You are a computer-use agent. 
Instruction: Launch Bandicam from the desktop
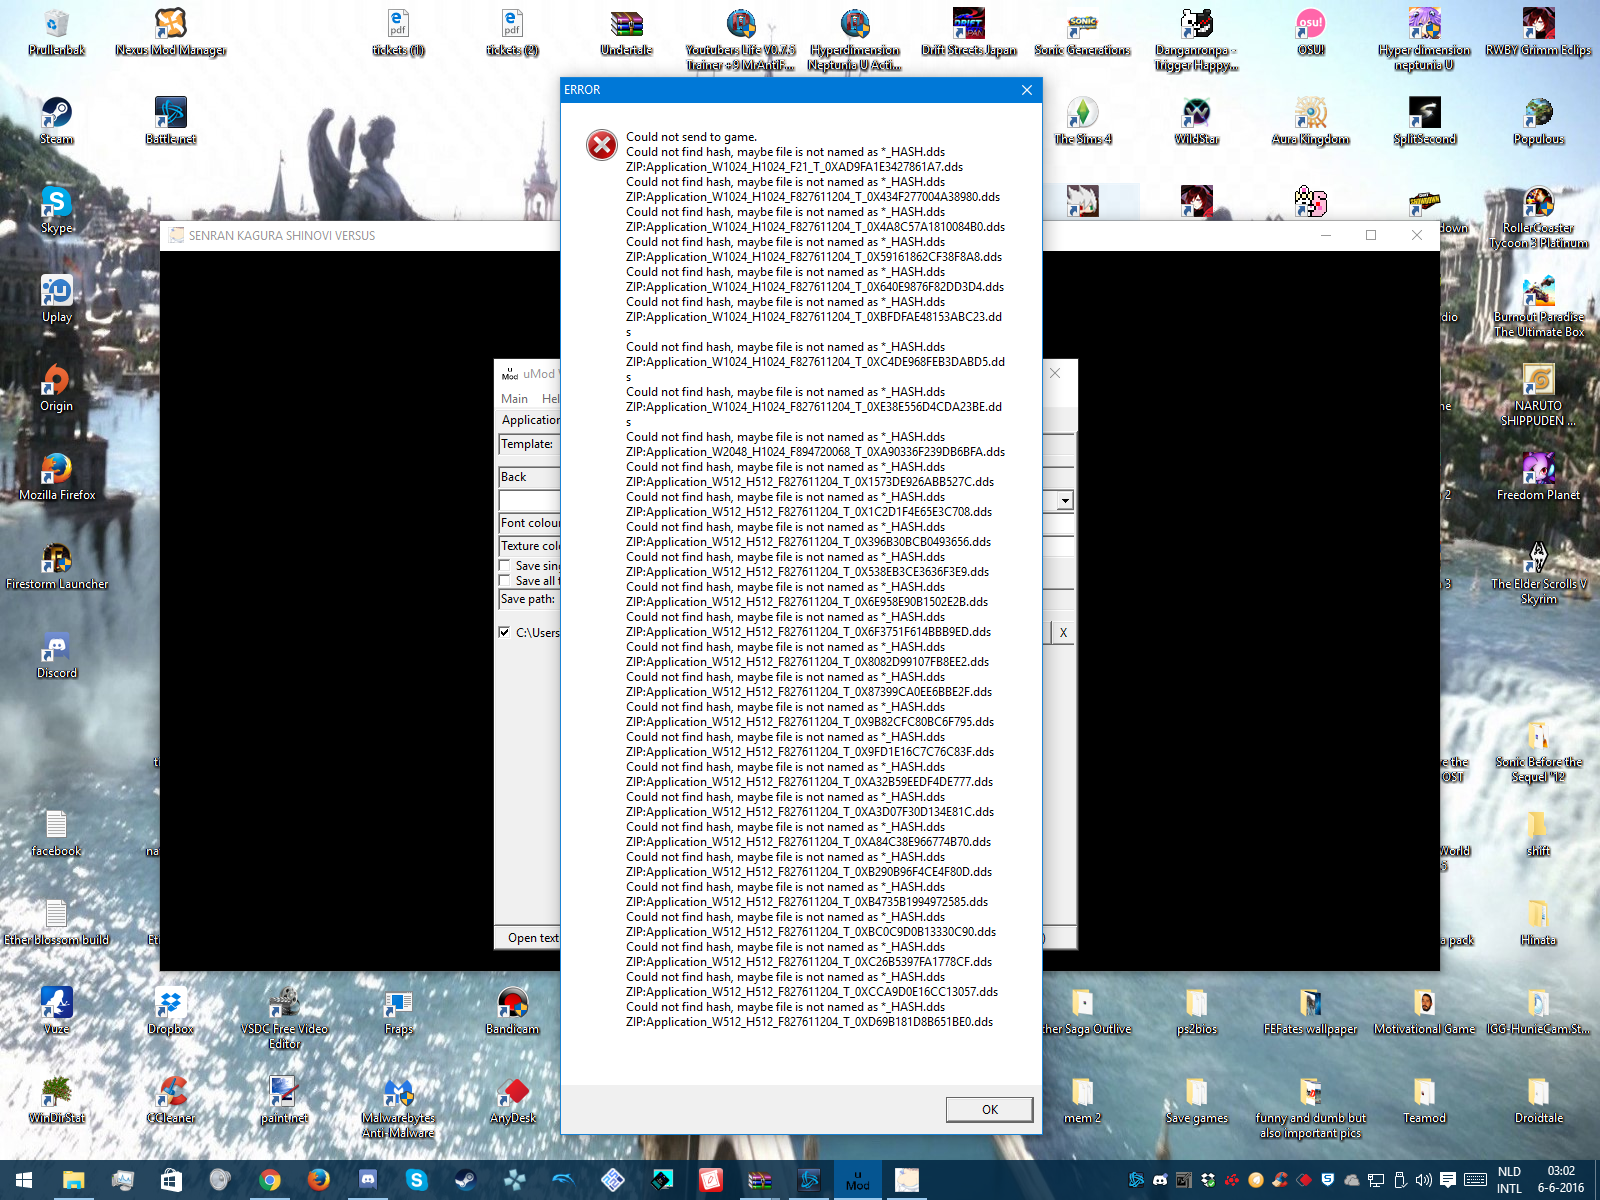pos(512,1005)
